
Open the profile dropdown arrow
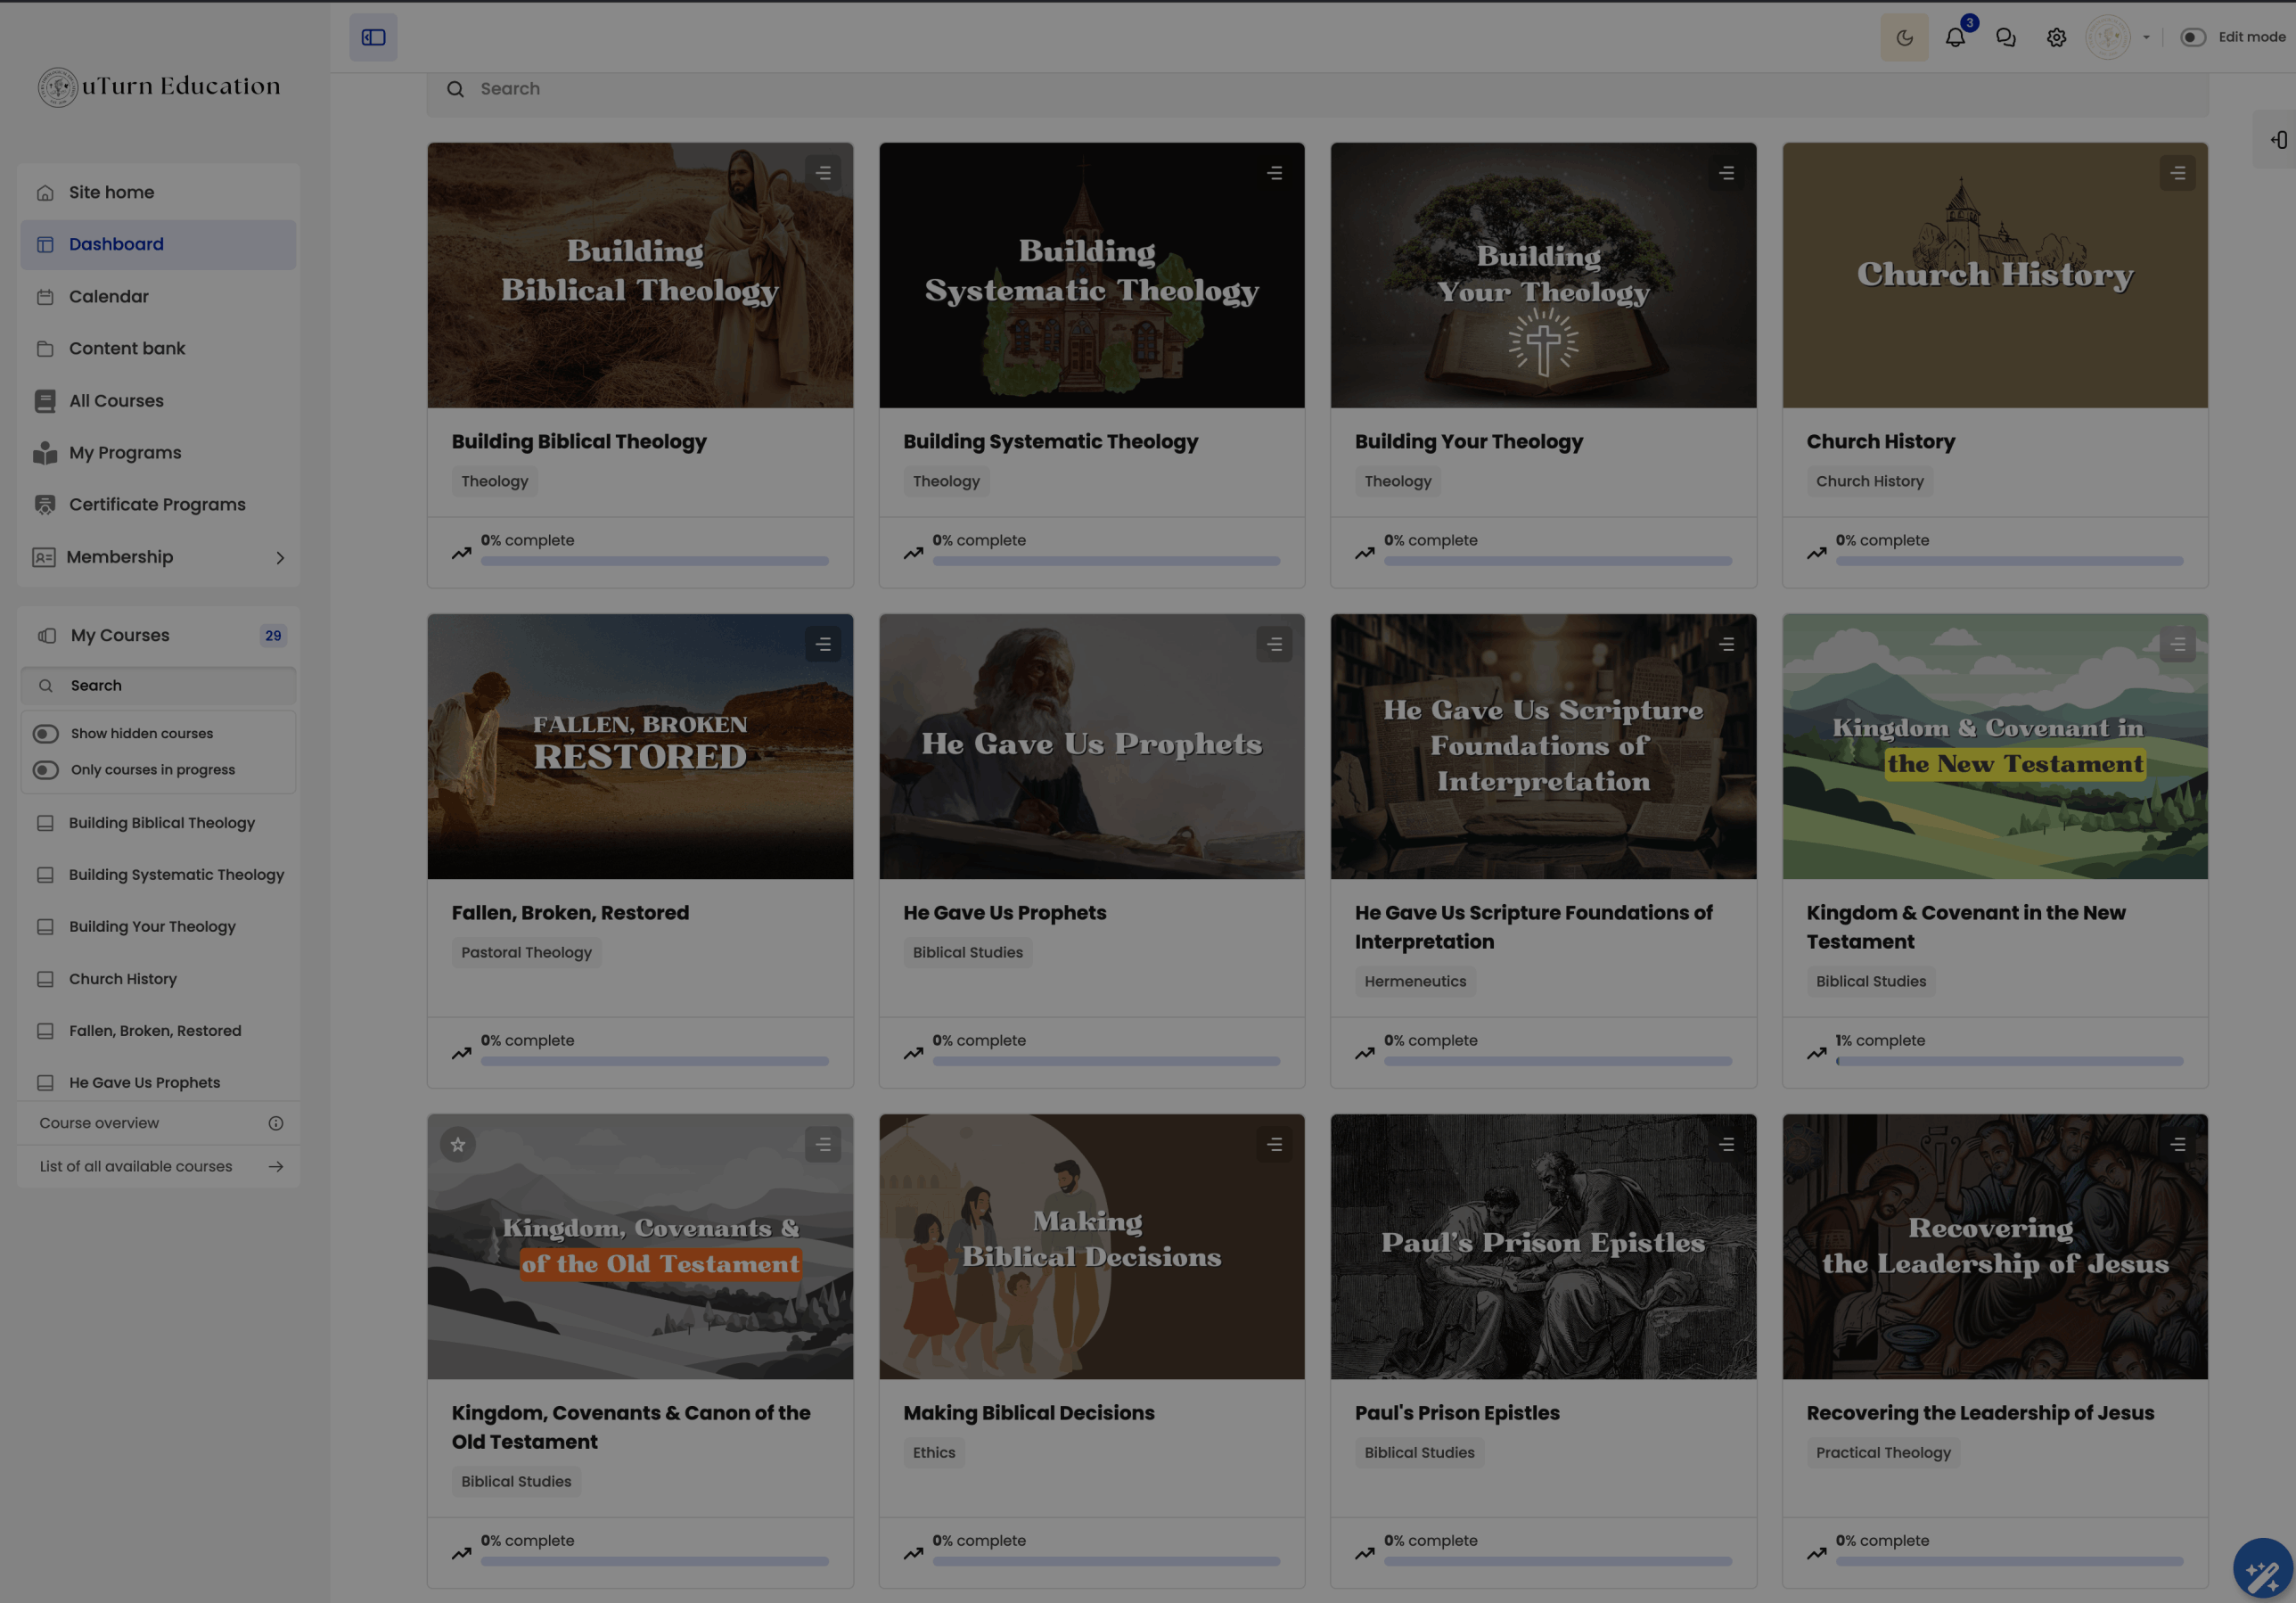point(2146,37)
